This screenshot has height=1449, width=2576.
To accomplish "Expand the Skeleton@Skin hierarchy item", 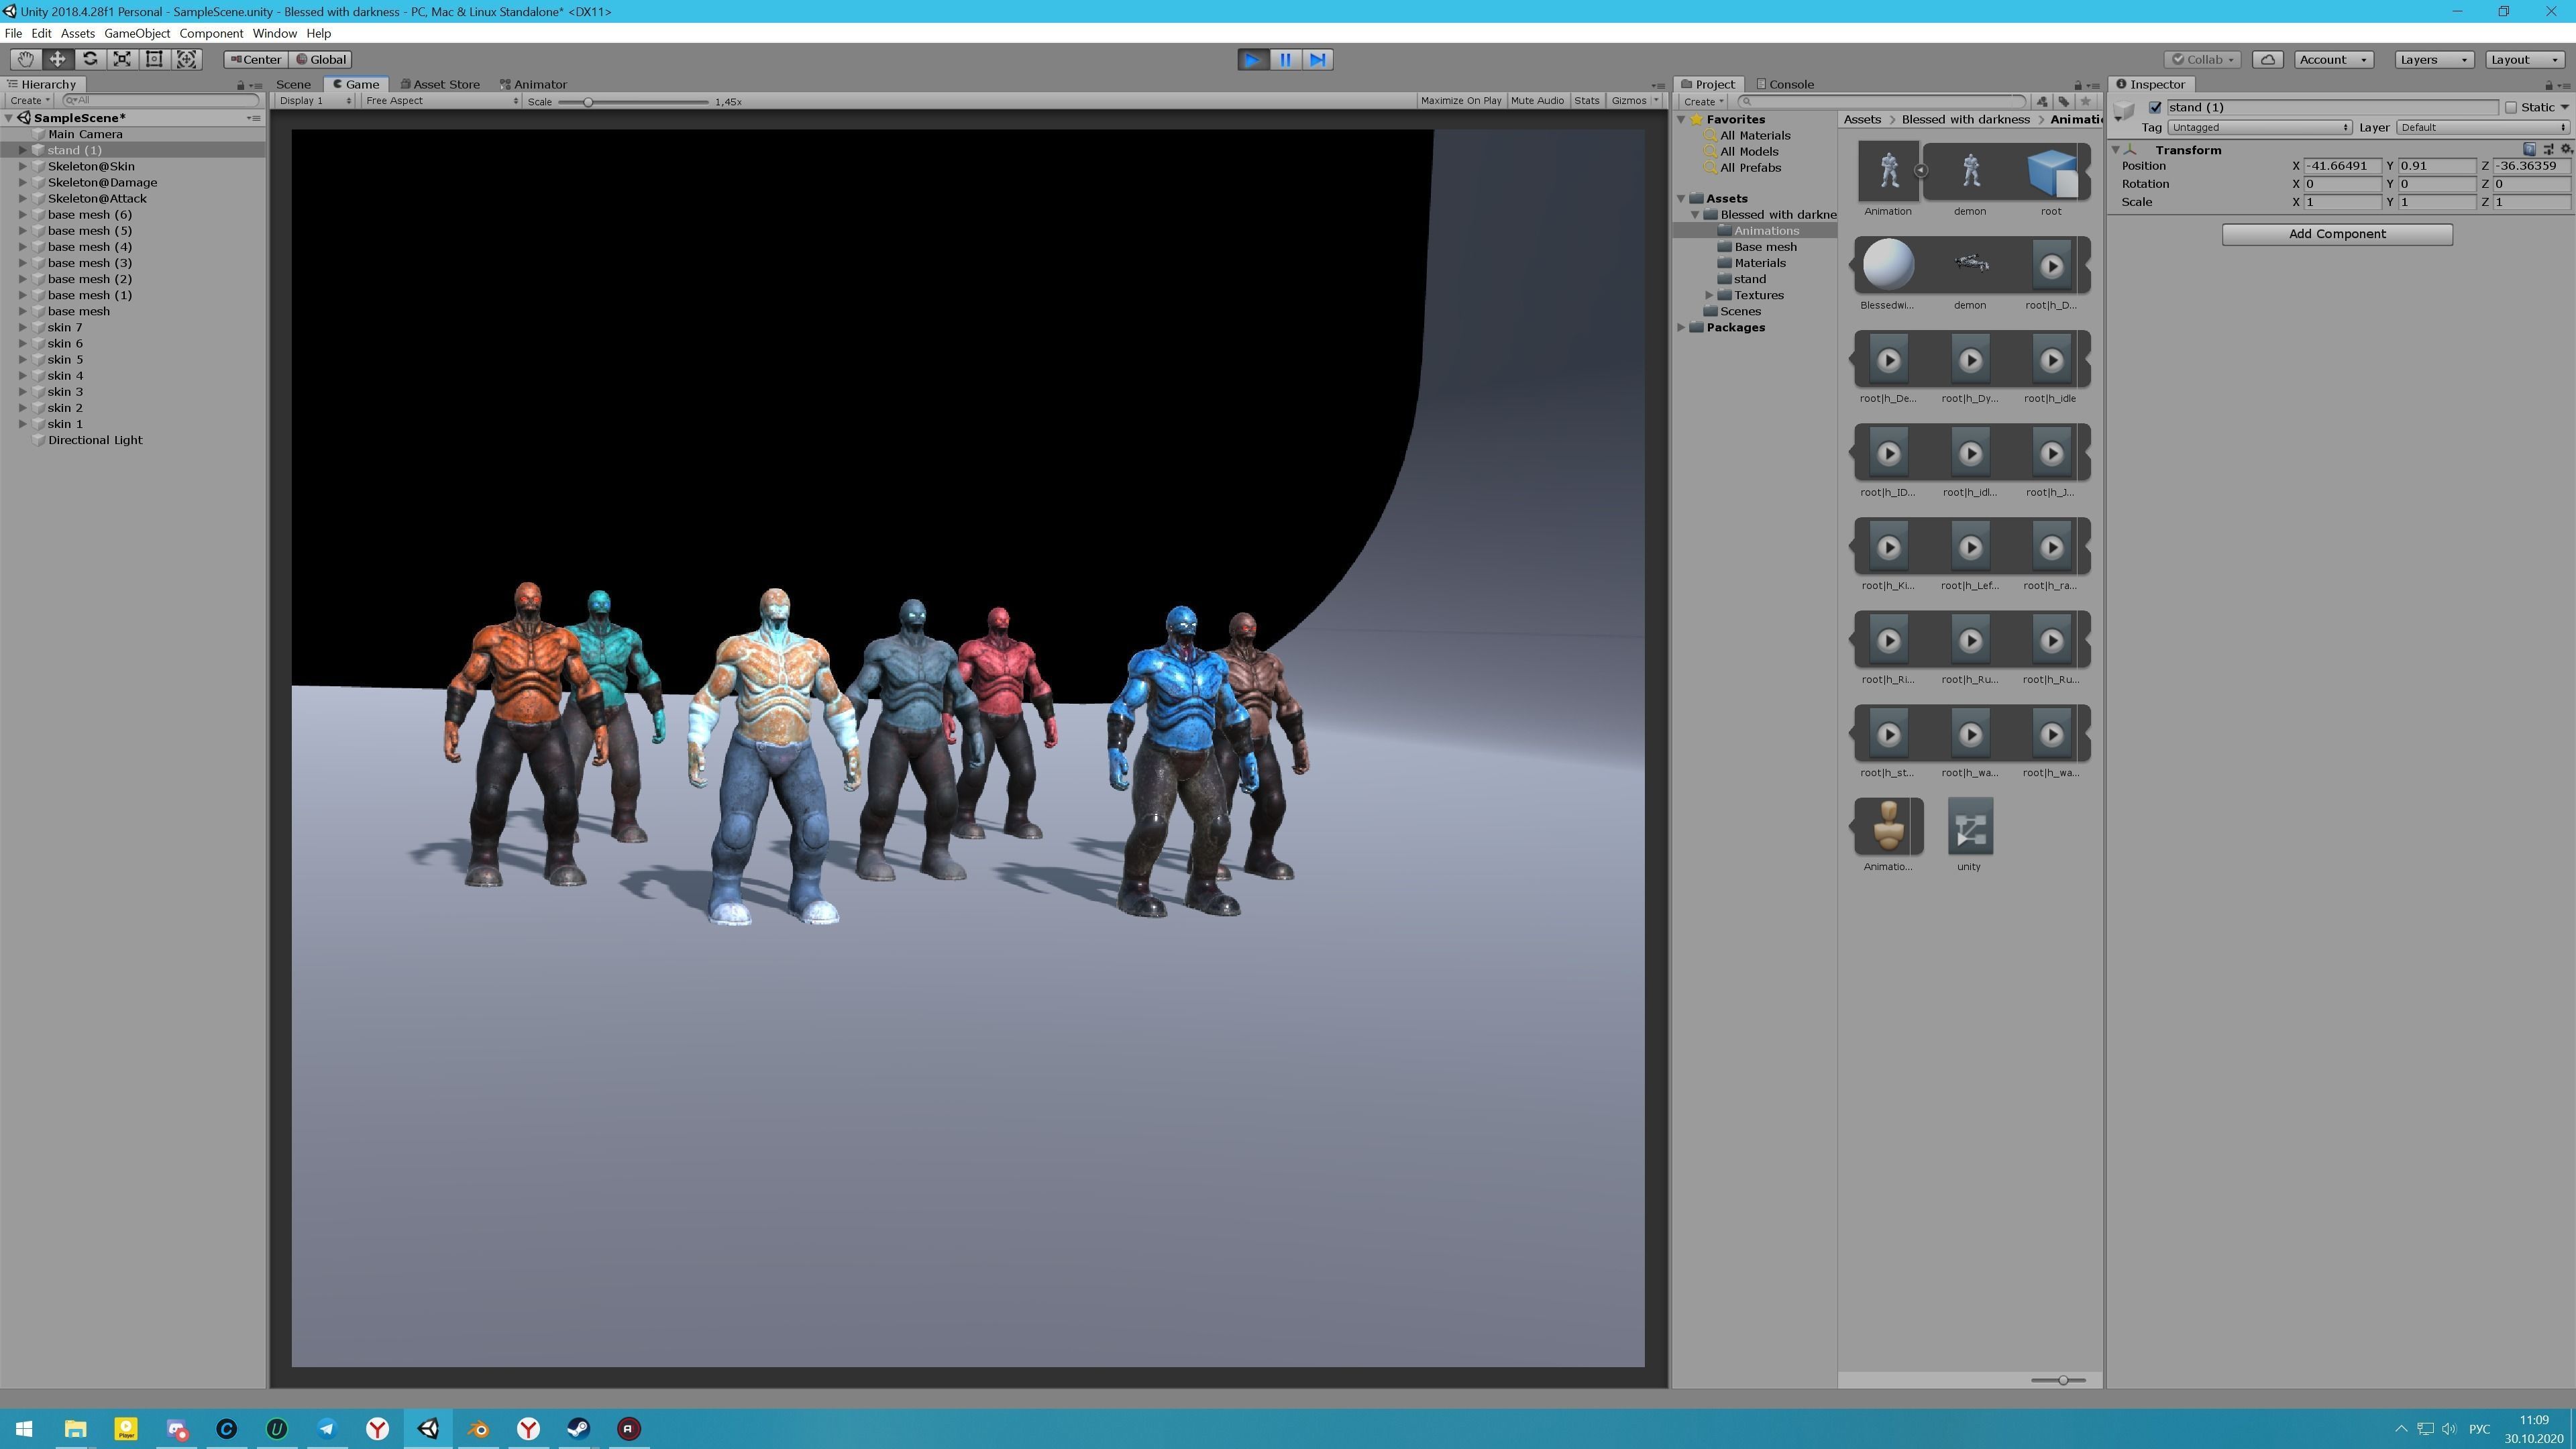I will 23,166.
